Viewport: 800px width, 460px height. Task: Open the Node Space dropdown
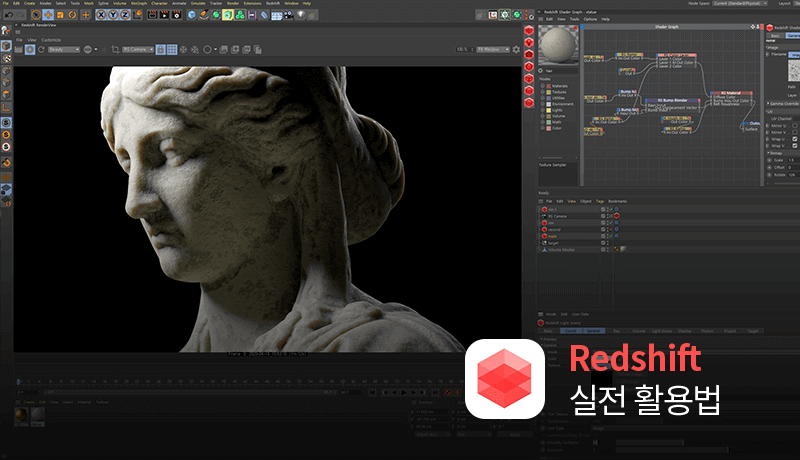(740, 3)
